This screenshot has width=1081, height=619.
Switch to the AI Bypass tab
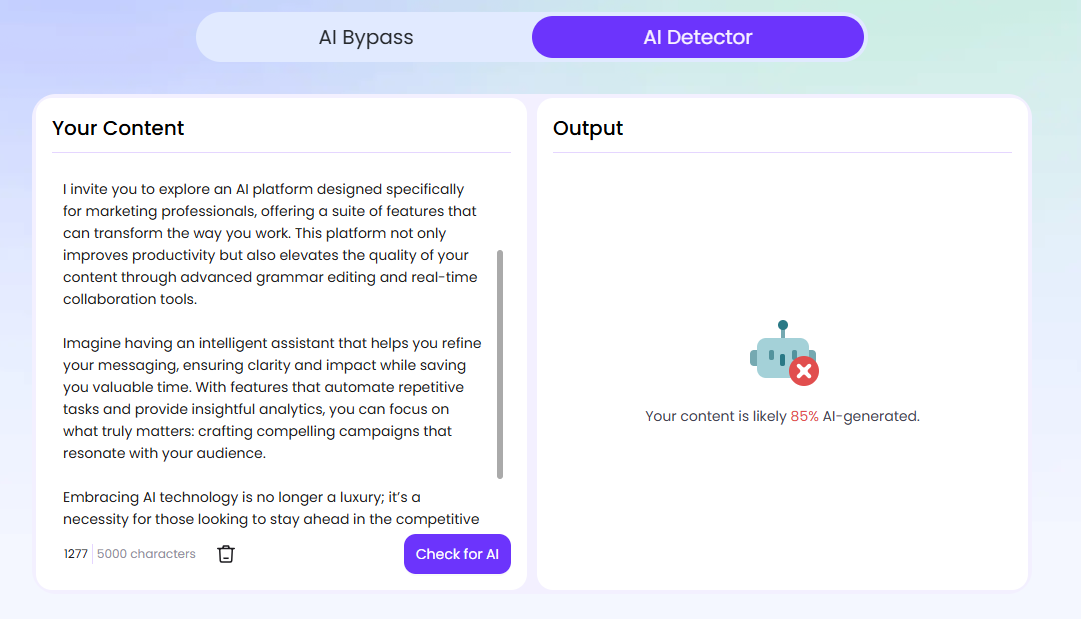coord(365,37)
